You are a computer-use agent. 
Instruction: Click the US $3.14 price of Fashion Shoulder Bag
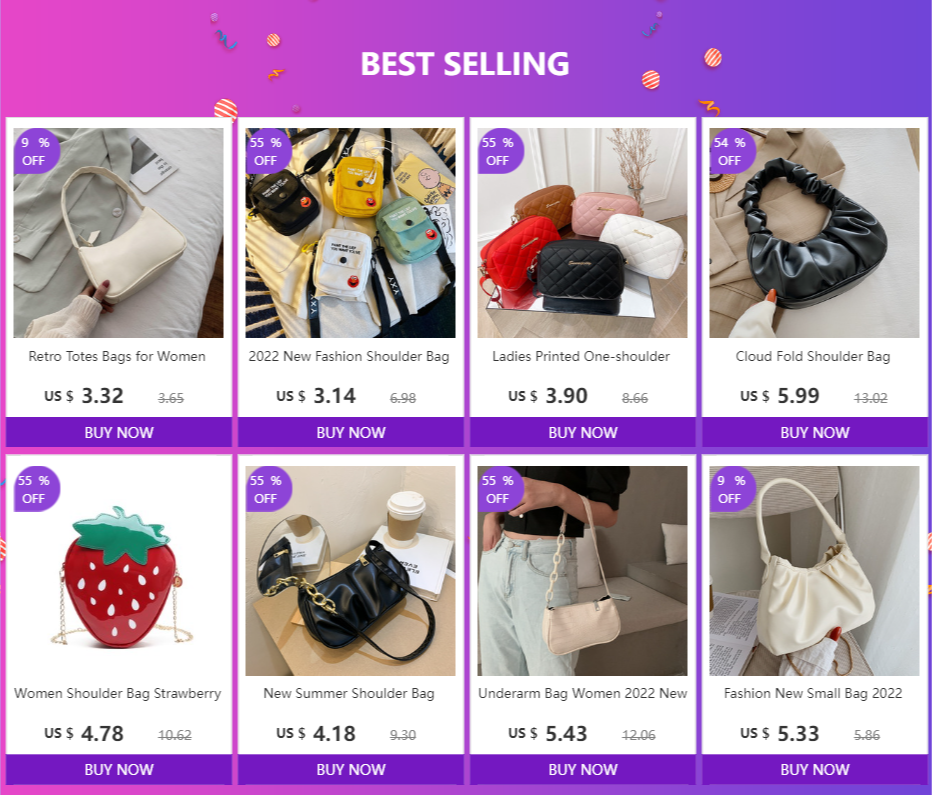[316, 396]
